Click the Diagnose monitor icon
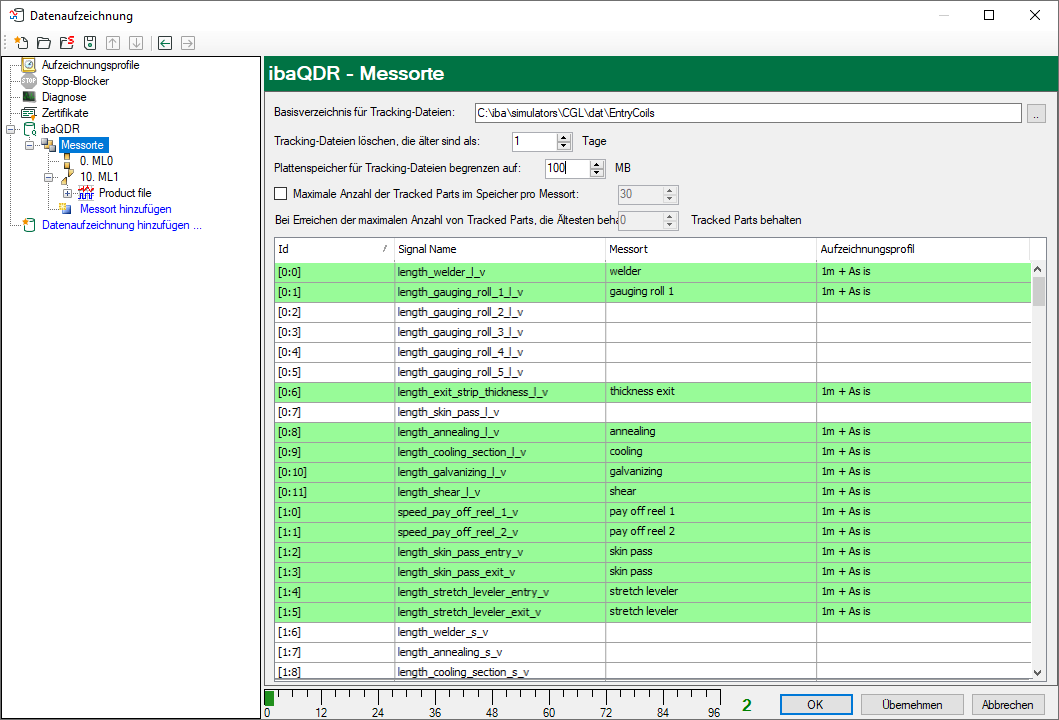The height and width of the screenshot is (720, 1059). [x=28, y=97]
